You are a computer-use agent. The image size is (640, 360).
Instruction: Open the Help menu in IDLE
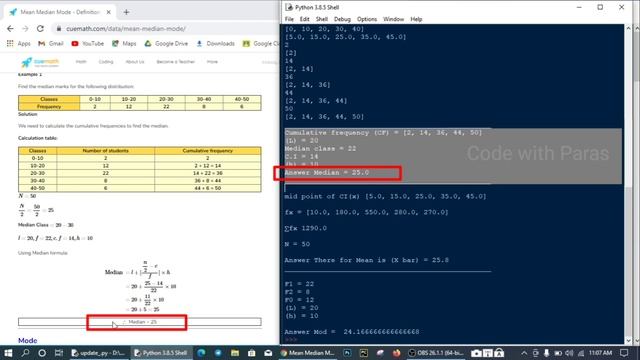(x=416, y=19)
